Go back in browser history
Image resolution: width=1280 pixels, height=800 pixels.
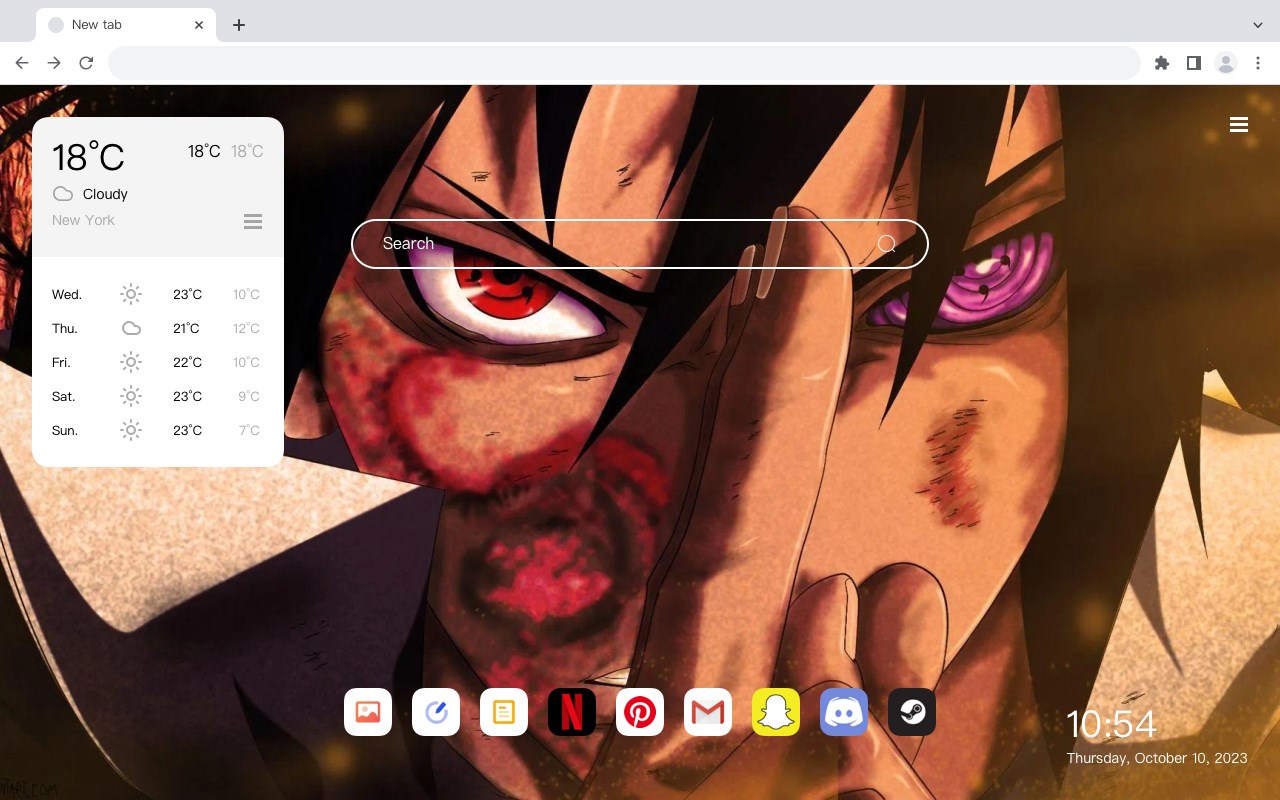point(22,63)
